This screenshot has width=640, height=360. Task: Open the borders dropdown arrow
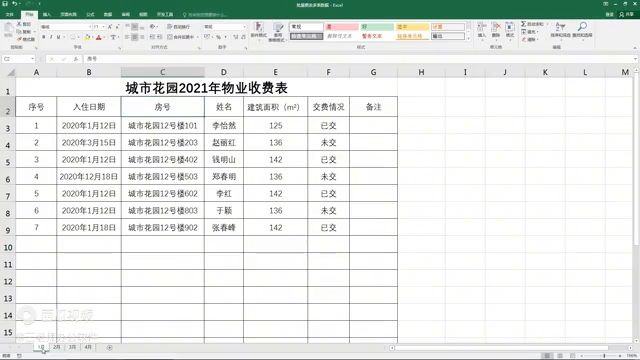78,37
